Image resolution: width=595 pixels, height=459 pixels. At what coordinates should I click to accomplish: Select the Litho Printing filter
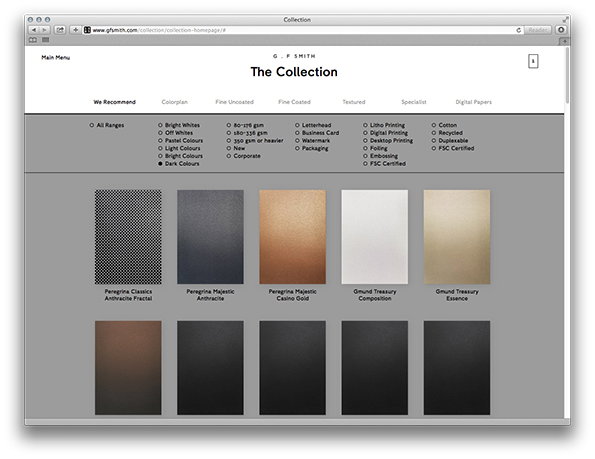coord(384,125)
